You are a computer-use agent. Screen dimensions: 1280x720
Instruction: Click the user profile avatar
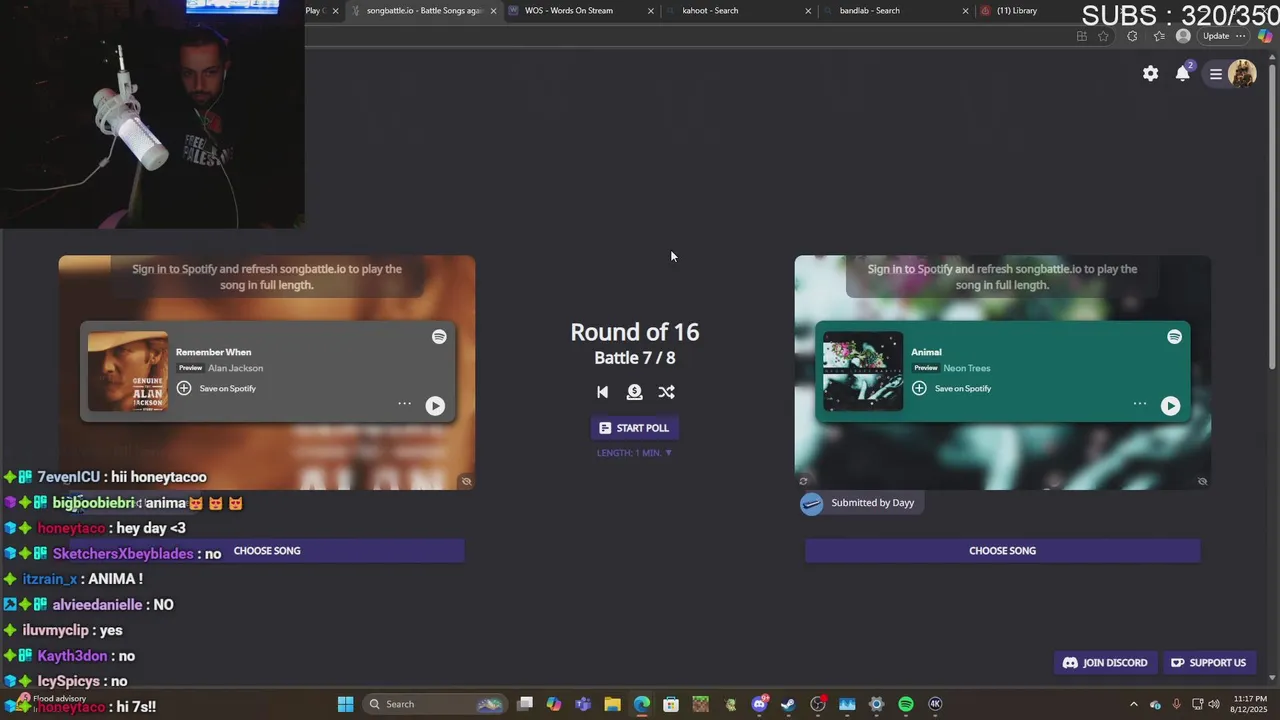tap(1242, 73)
